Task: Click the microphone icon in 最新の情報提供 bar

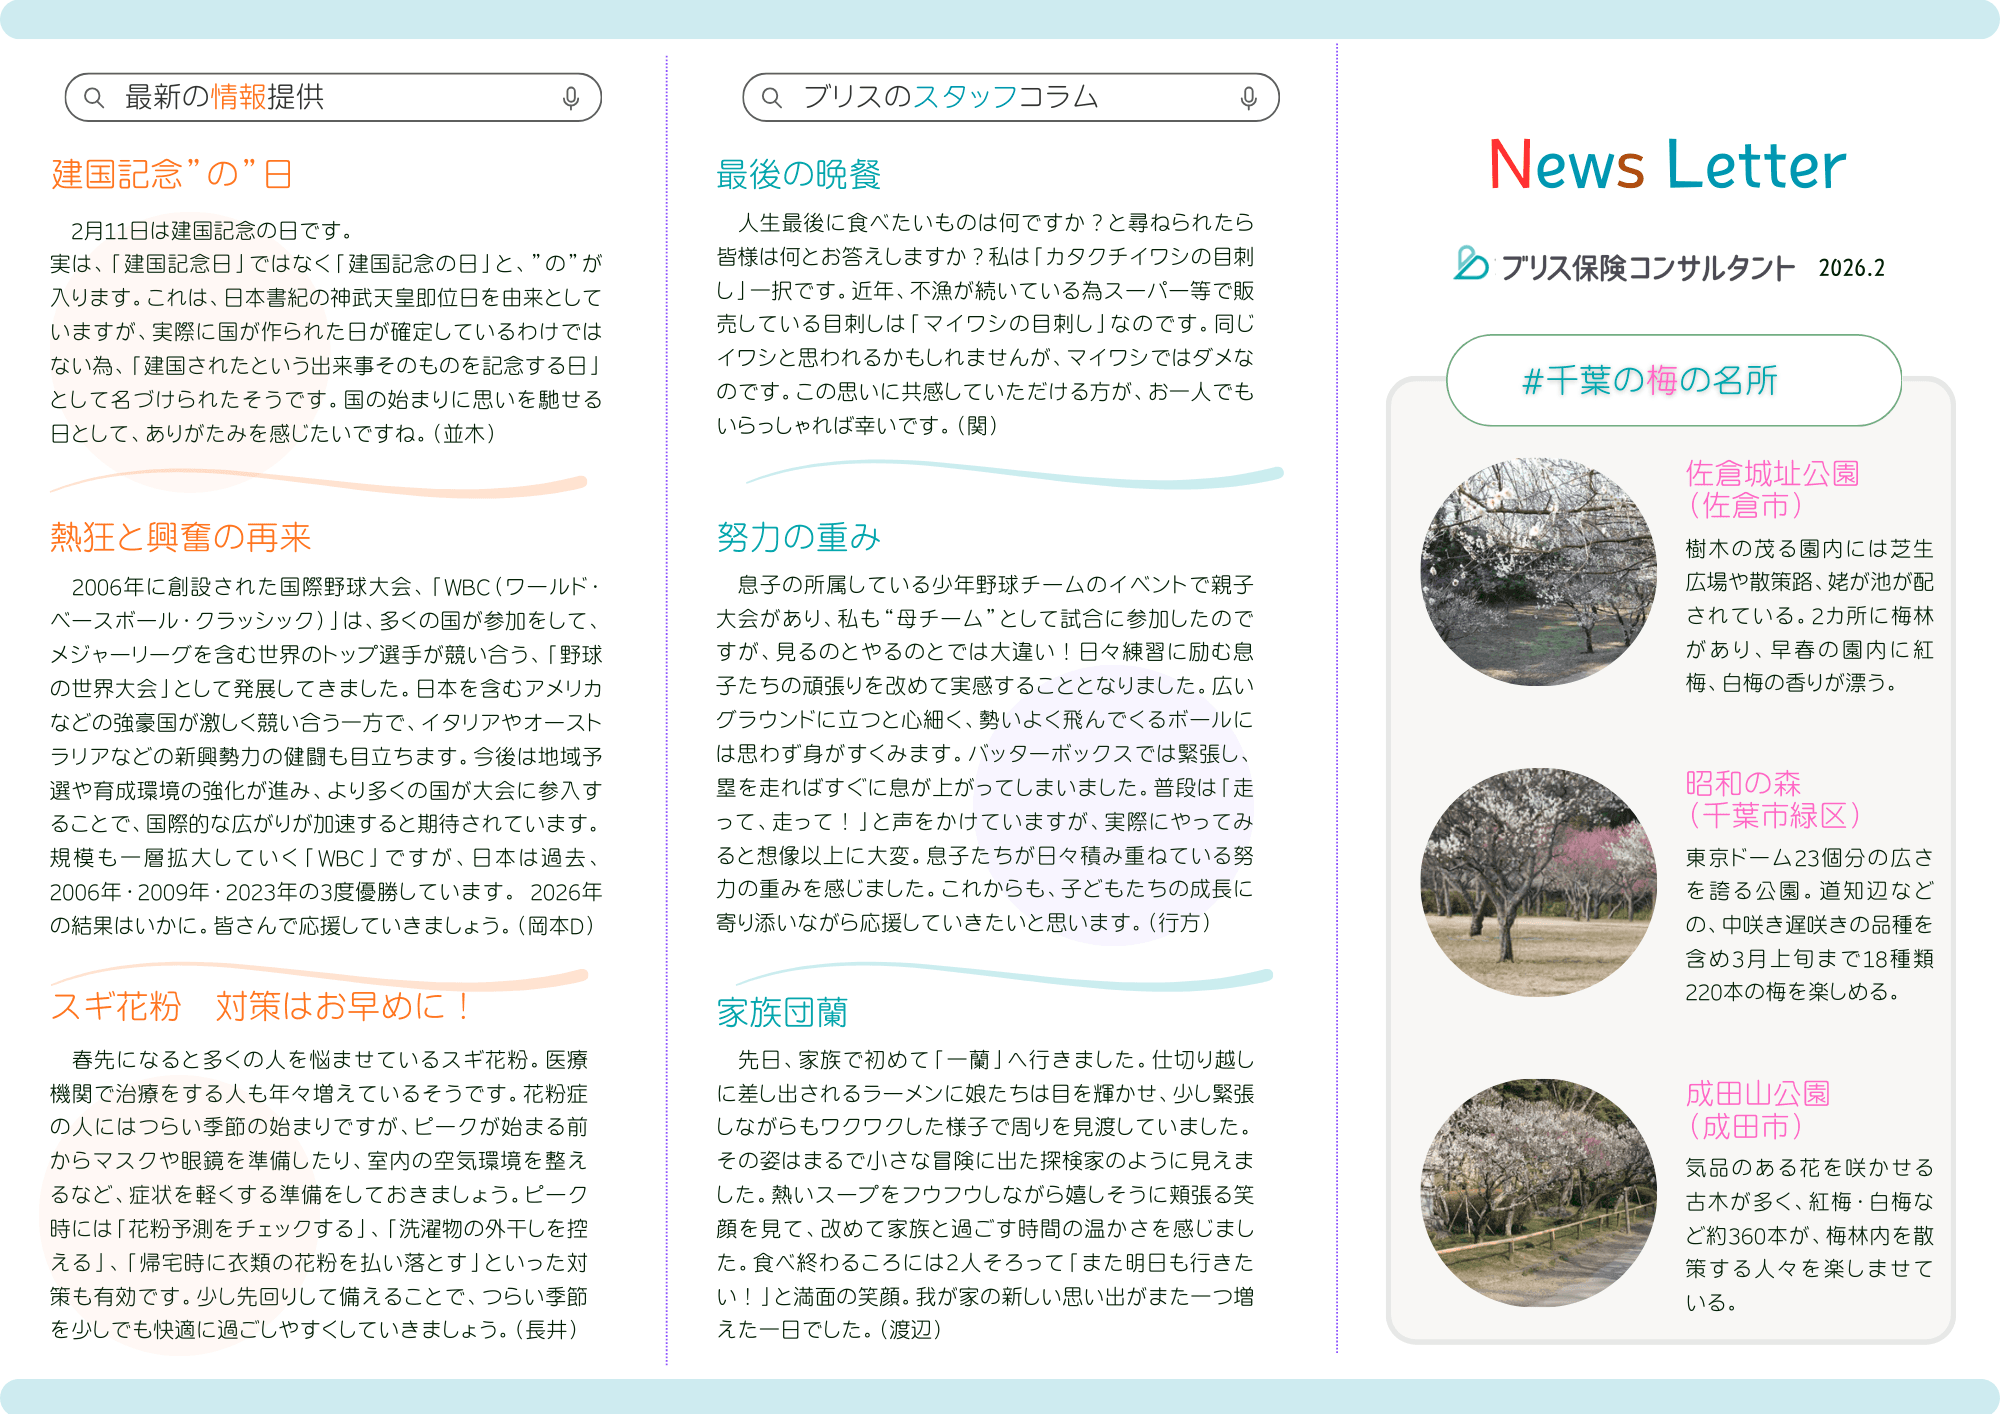Action: (570, 98)
